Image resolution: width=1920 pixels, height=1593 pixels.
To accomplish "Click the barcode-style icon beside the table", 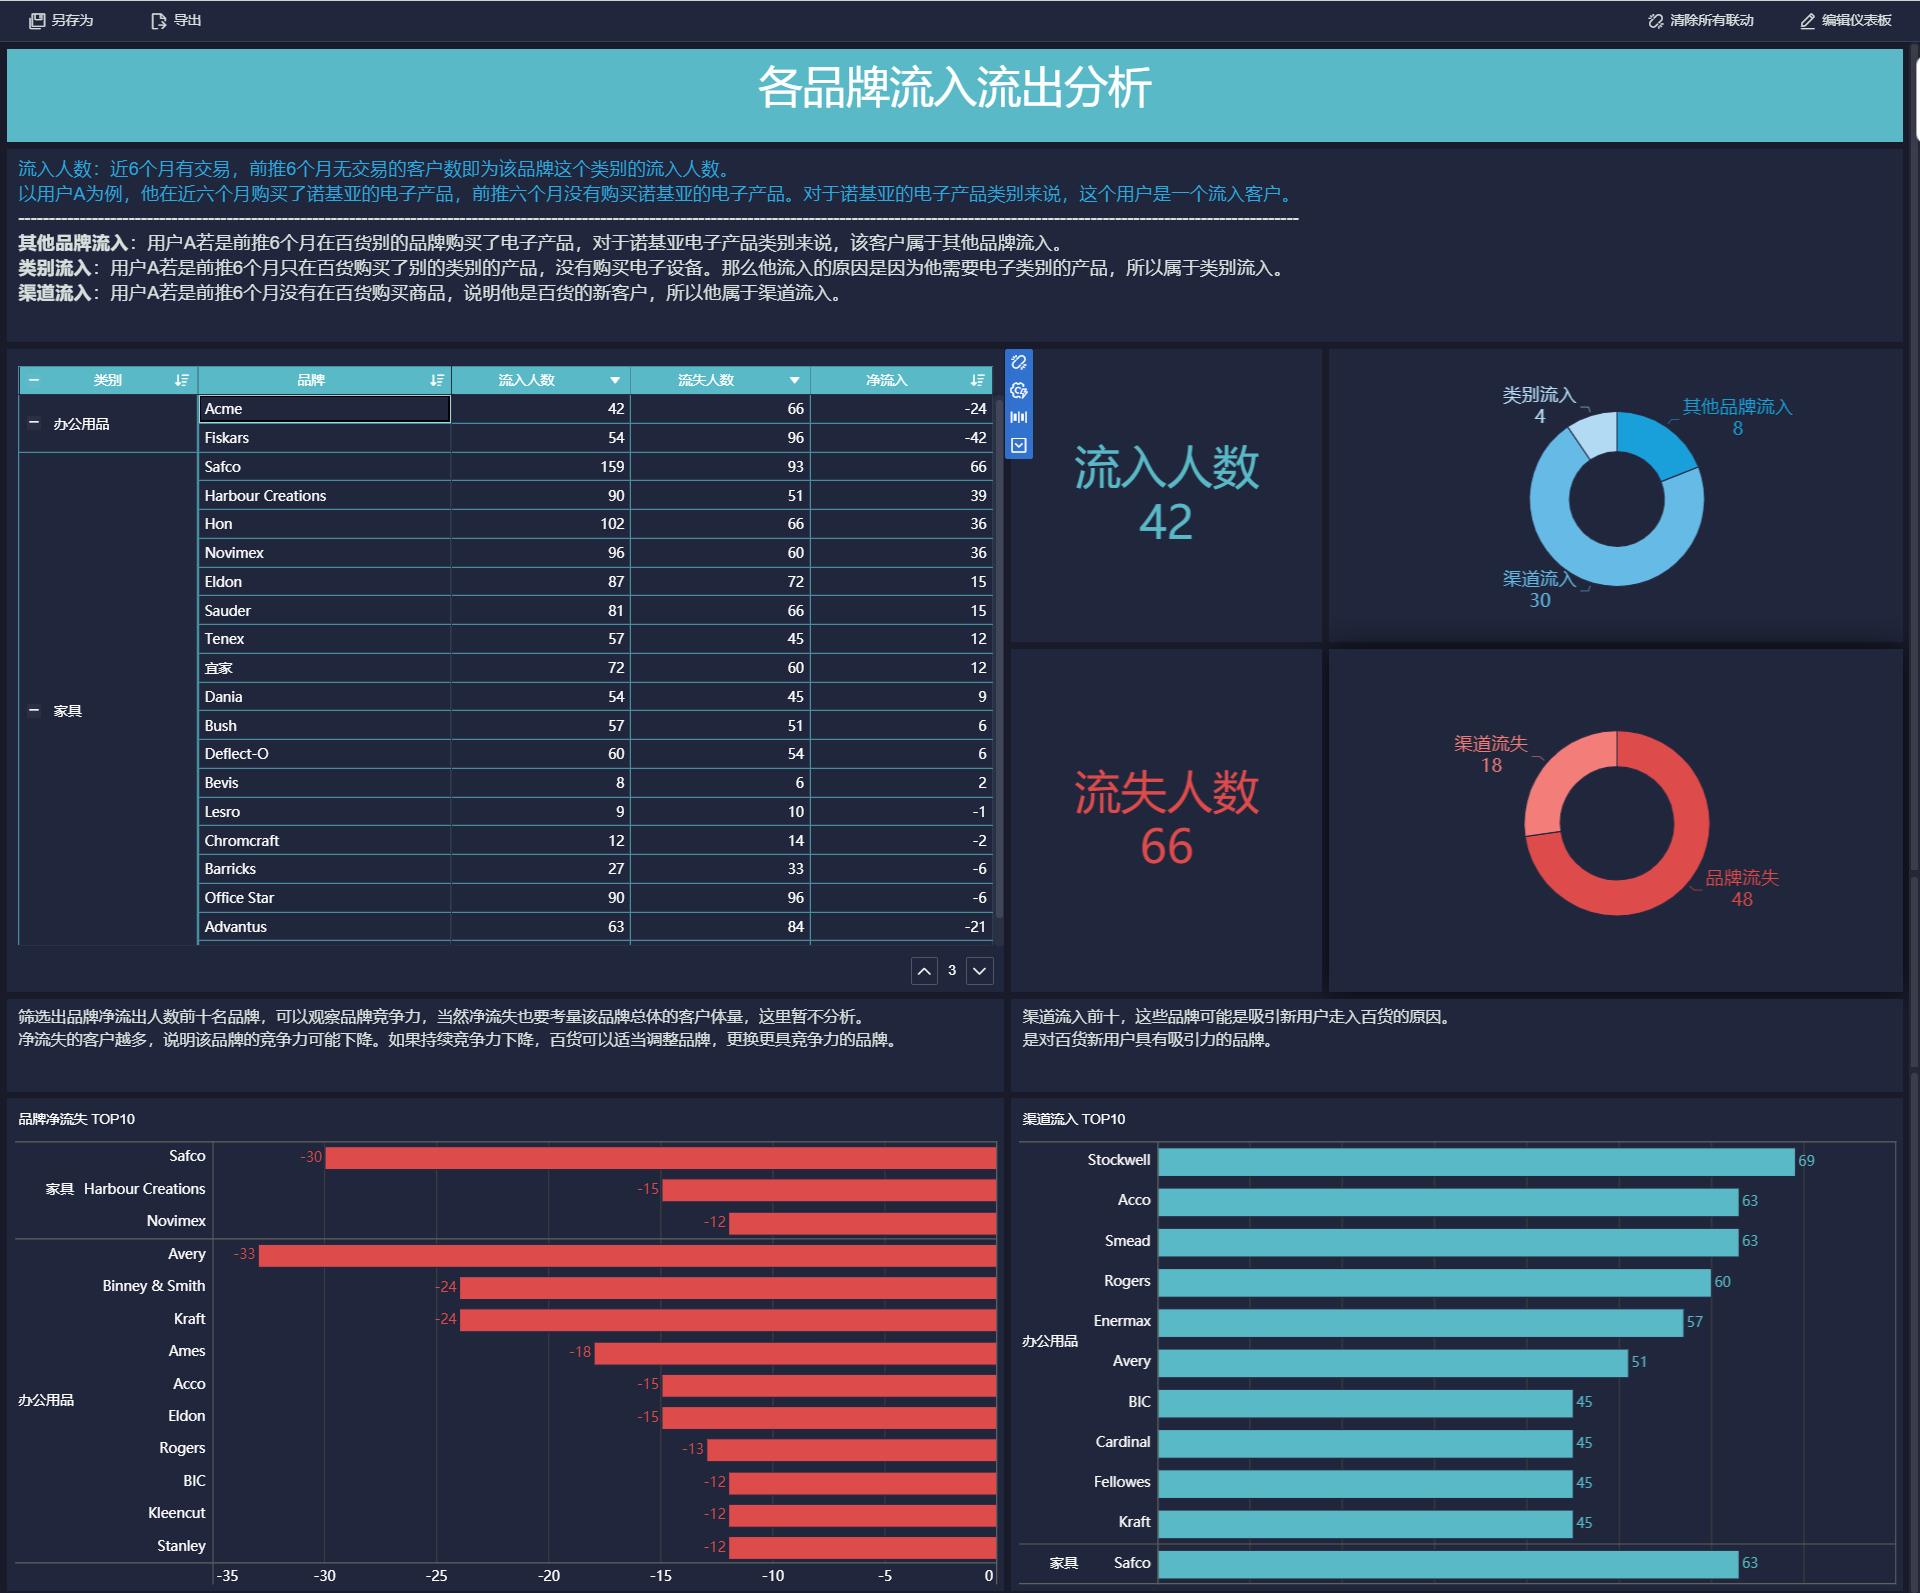I will tap(1018, 417).
